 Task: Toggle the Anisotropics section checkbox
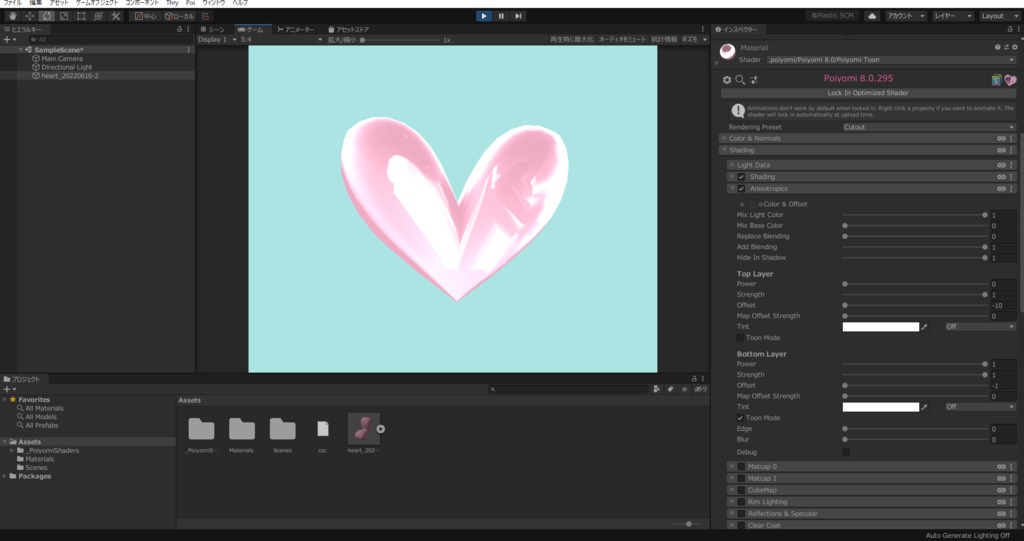point(741,188)
